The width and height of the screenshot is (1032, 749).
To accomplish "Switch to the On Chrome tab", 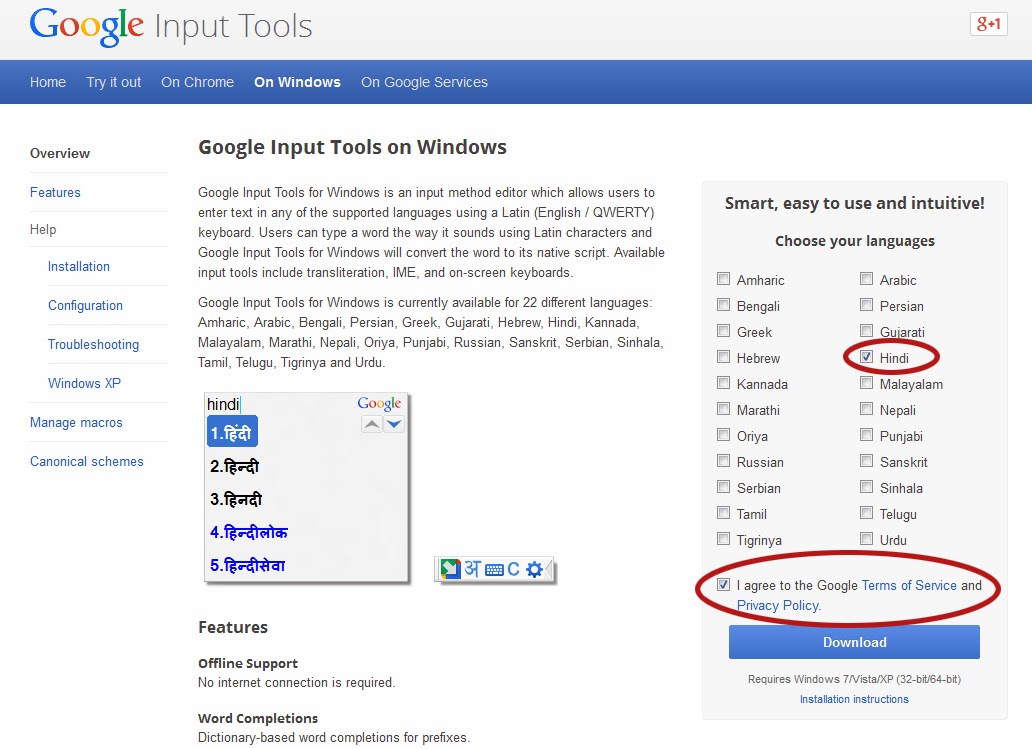I will (197, 82).
